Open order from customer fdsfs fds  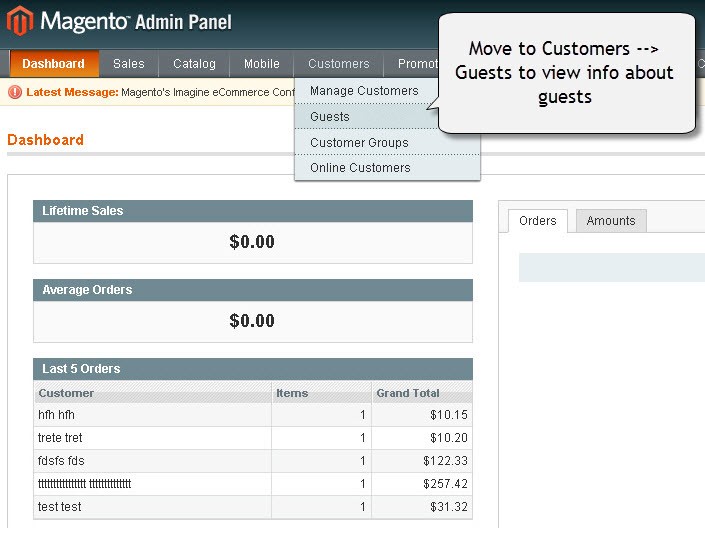coord(253,460)
